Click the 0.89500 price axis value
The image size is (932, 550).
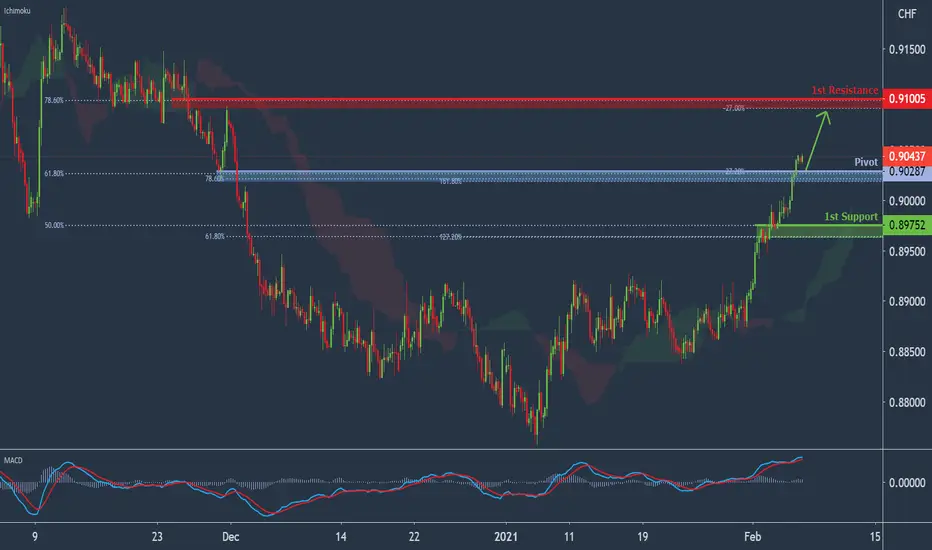pos(907,252)
